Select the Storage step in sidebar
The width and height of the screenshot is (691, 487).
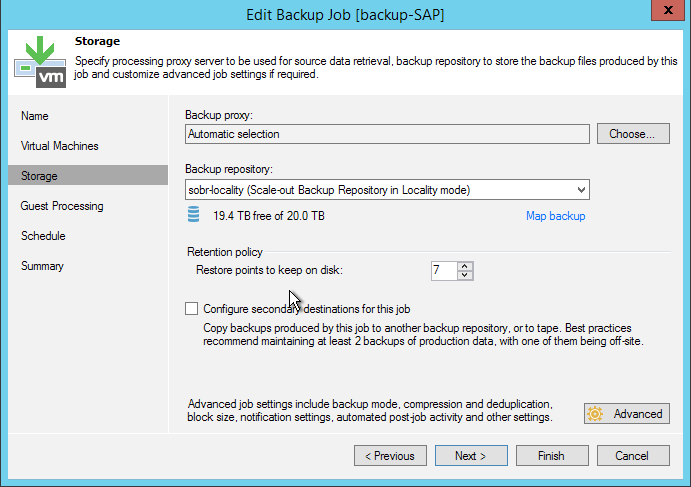point(39,176)
